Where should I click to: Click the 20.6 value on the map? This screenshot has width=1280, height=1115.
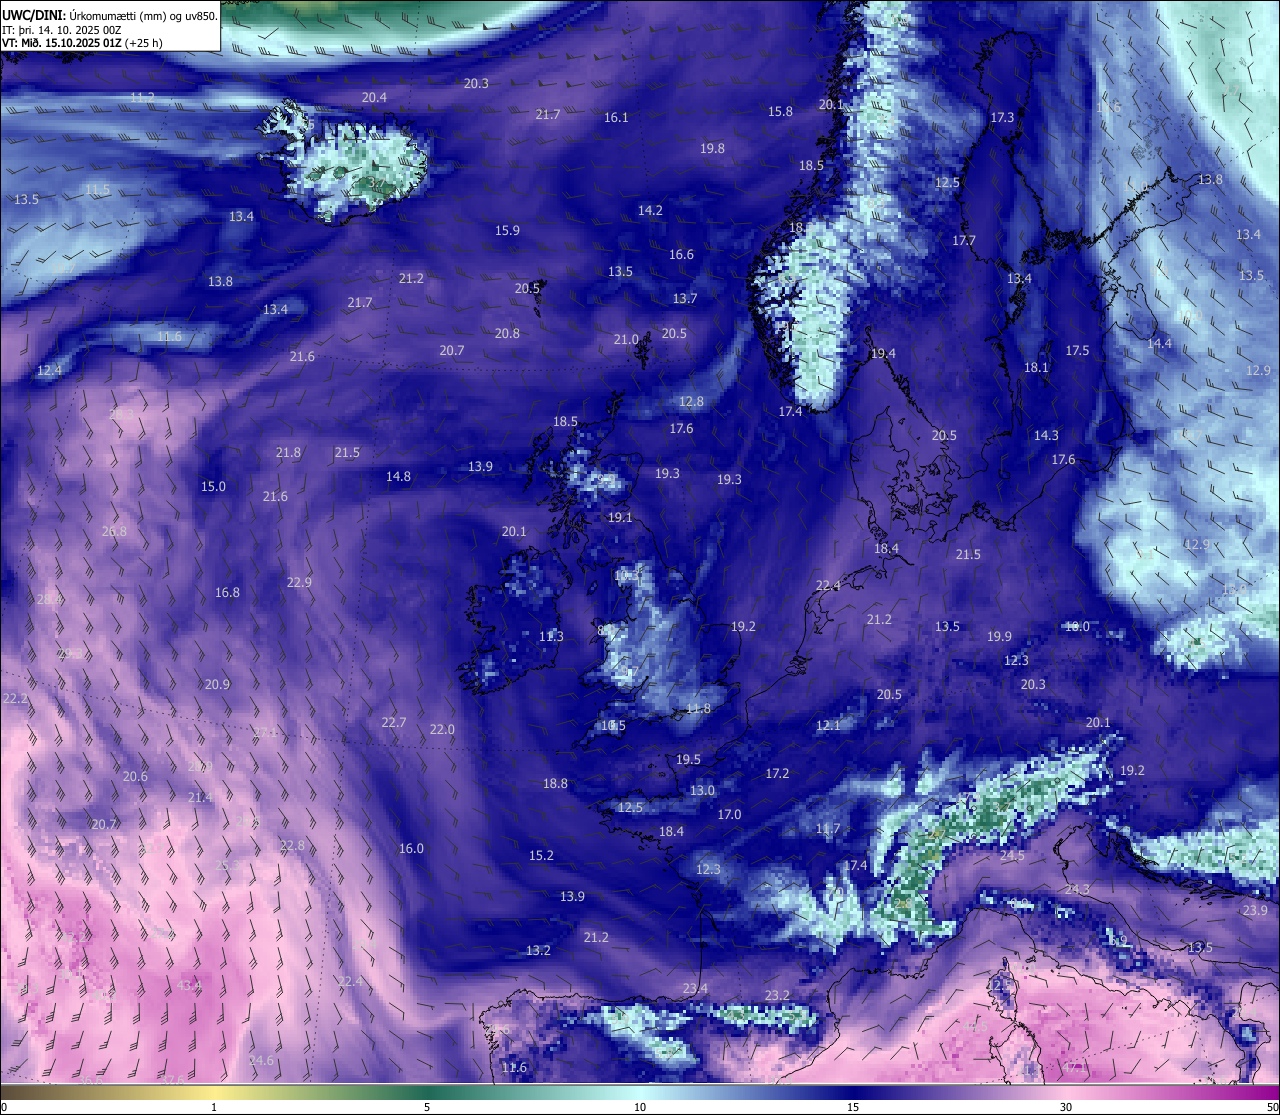(135, 777)
